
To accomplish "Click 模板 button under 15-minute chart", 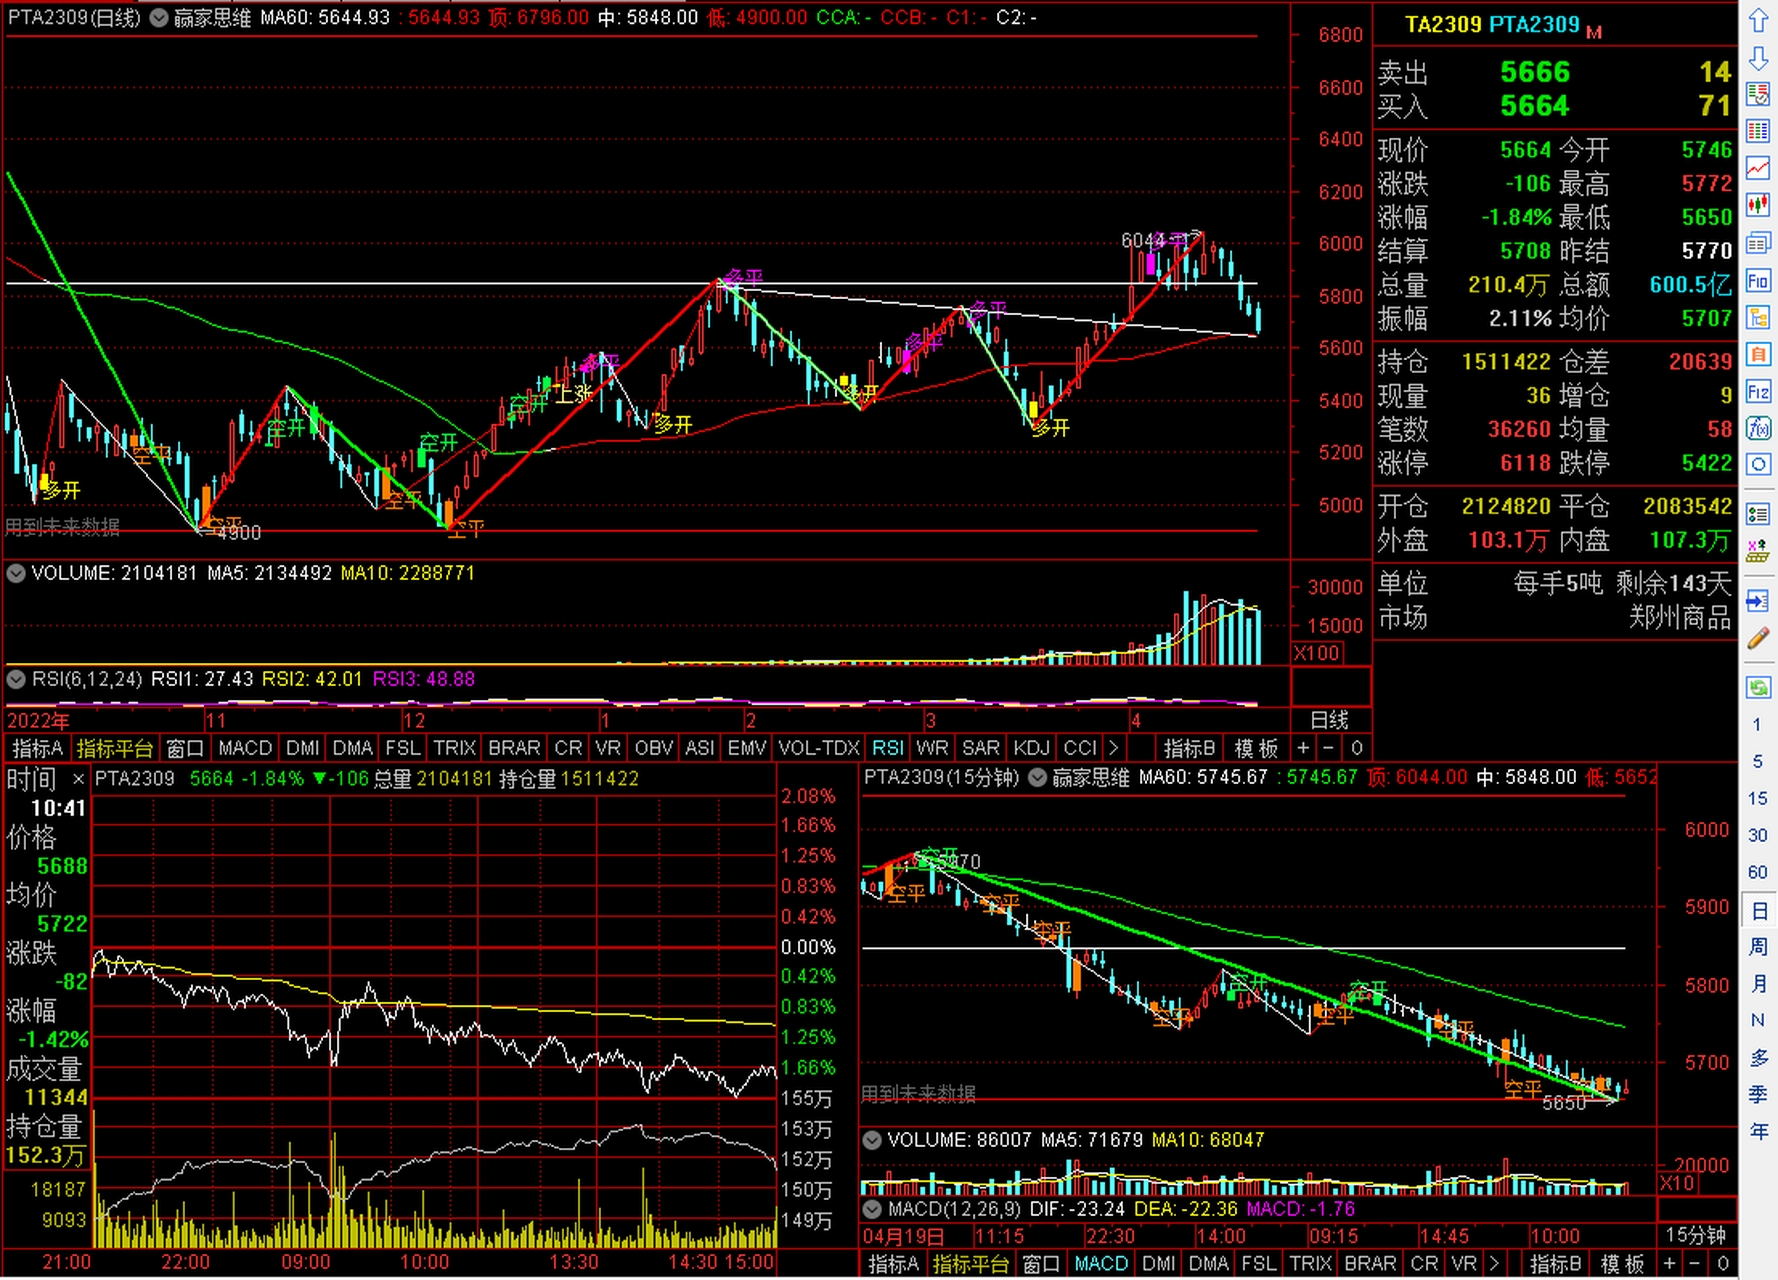I will (x=1622, y=1264).
